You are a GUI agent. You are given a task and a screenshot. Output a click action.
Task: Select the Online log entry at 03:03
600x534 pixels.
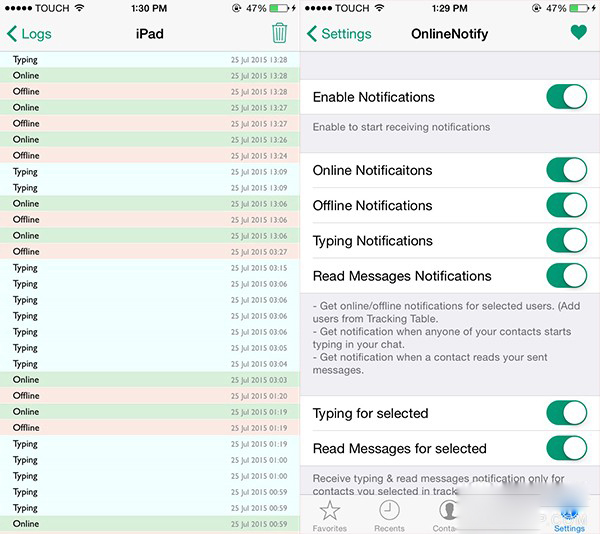150,380
